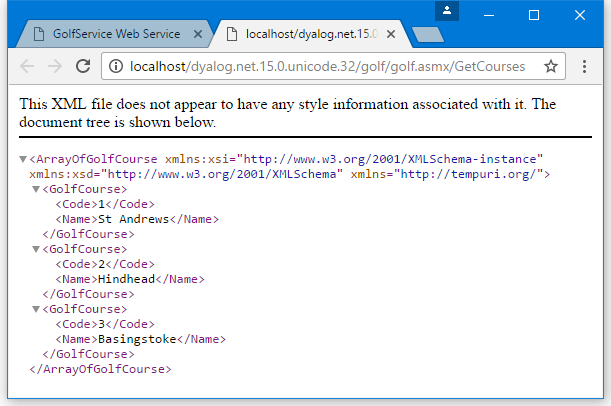The height and width of the screenshot is (406, 611).
Task: Reload the current page
Action: coord(83,67)
